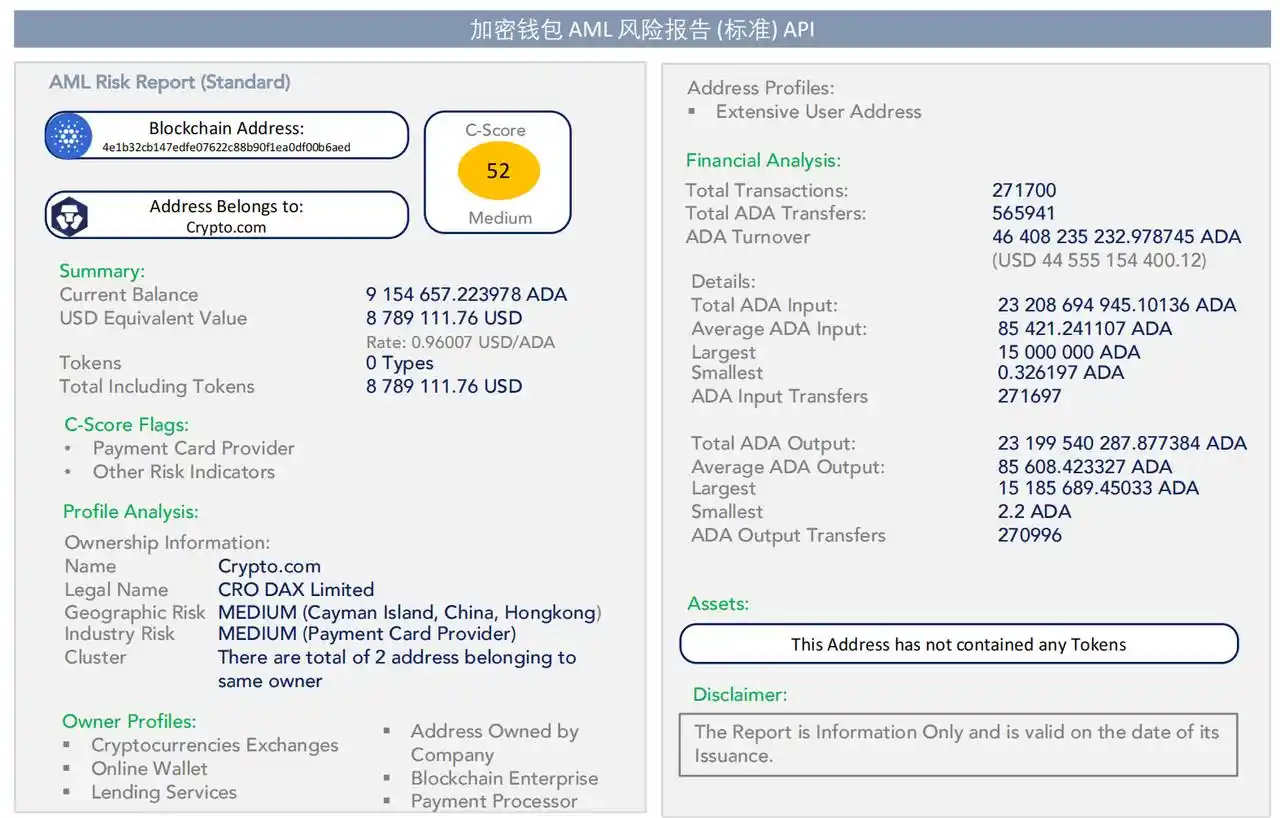Select the 'Payment Card Provider' flag item
Viewport: 1280px width, 818px height.
coord(193,448)
